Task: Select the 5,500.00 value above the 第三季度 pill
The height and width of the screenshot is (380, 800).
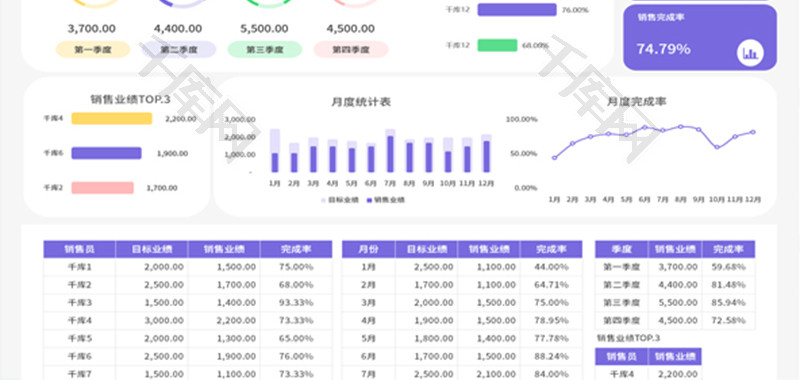Action: pos(264,29)
